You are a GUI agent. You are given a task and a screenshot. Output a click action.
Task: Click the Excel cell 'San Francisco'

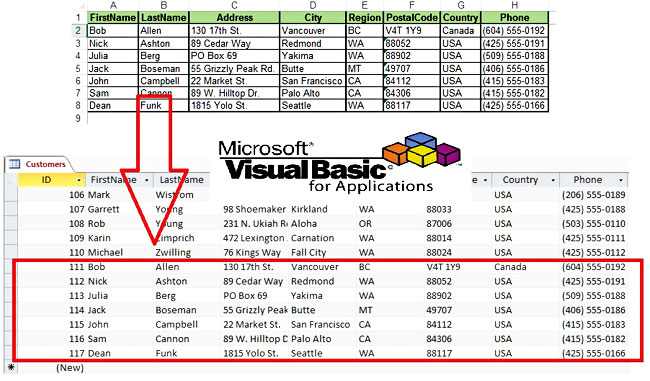(313, 81)
